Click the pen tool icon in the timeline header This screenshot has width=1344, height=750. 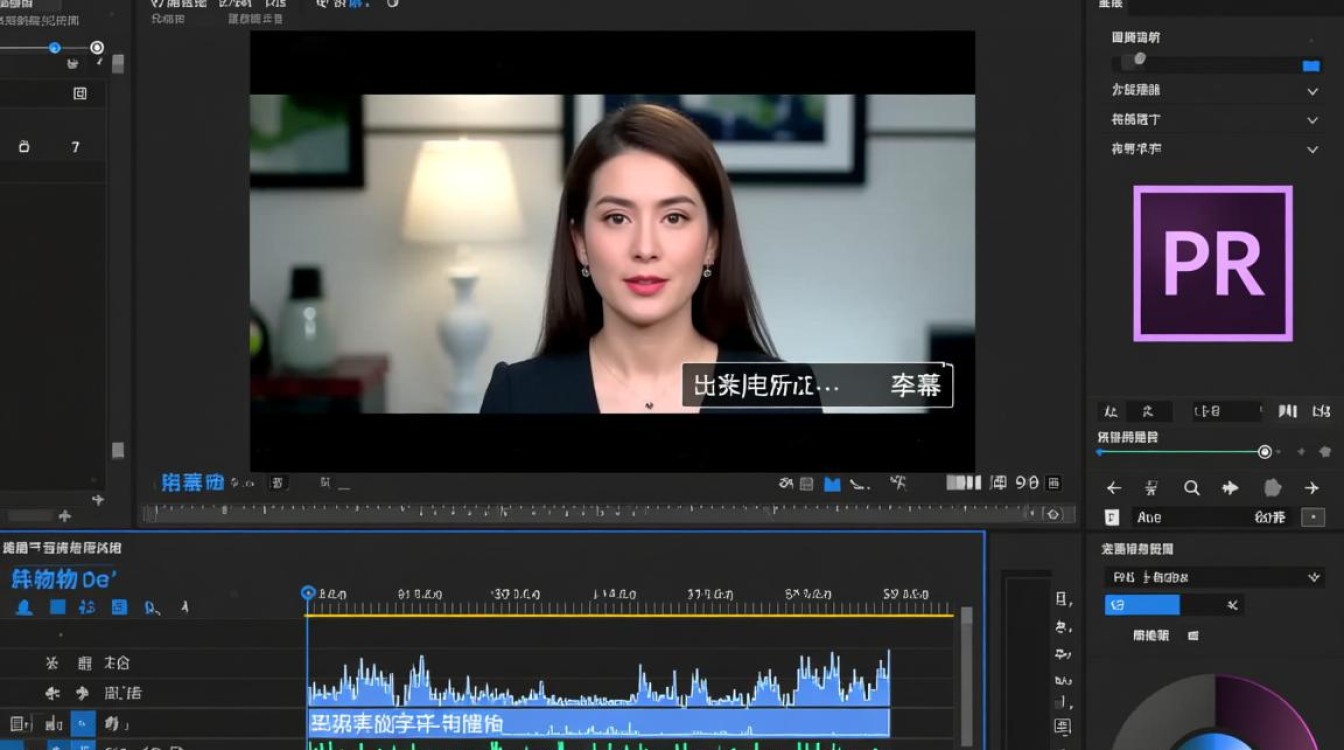coord(184,607)
